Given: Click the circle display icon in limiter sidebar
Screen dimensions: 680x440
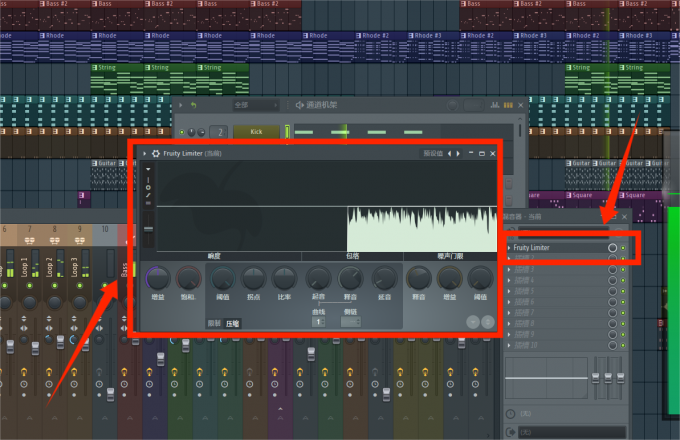Looking at the screenshot, I should 148,187.
